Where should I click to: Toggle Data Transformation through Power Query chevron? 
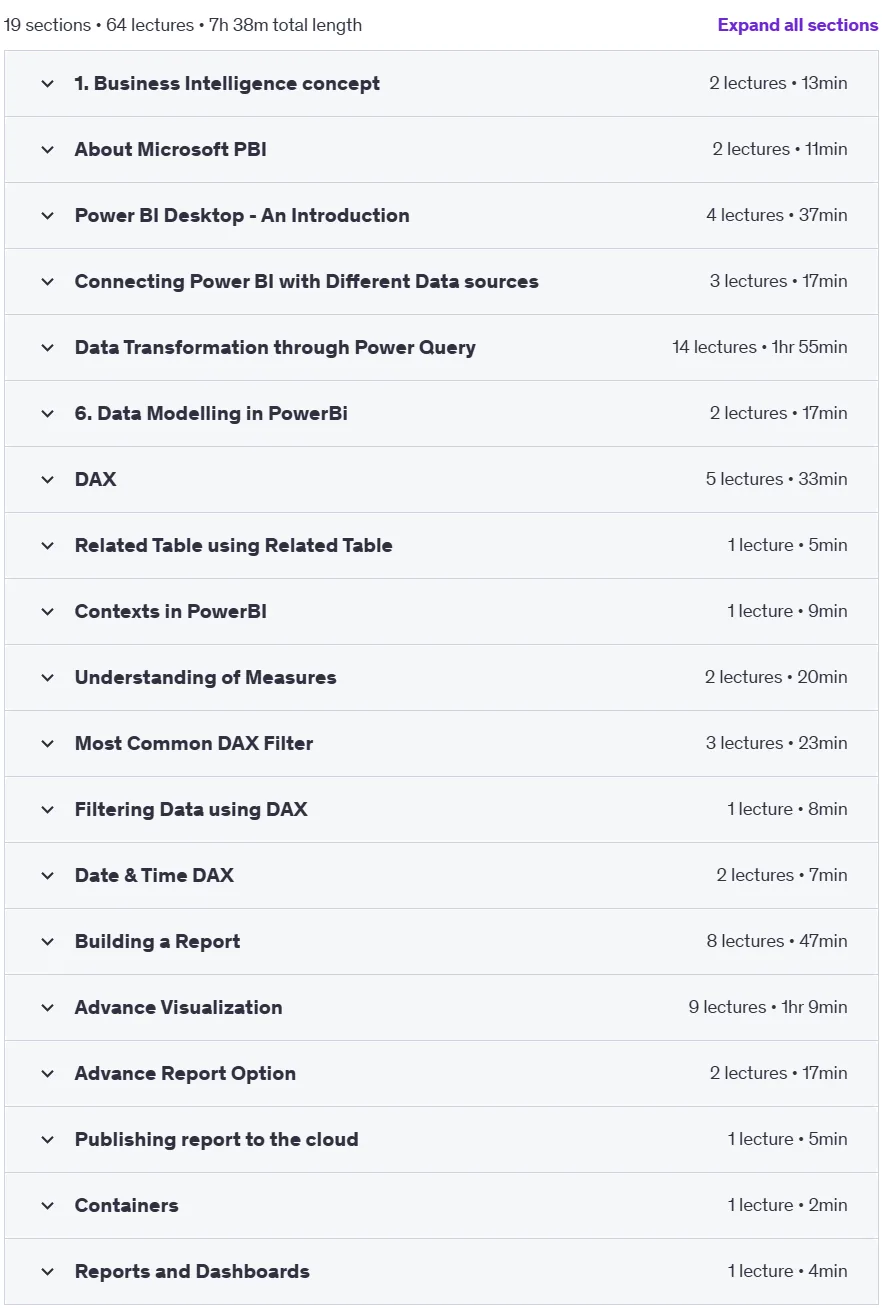click(x=47, y=348)
